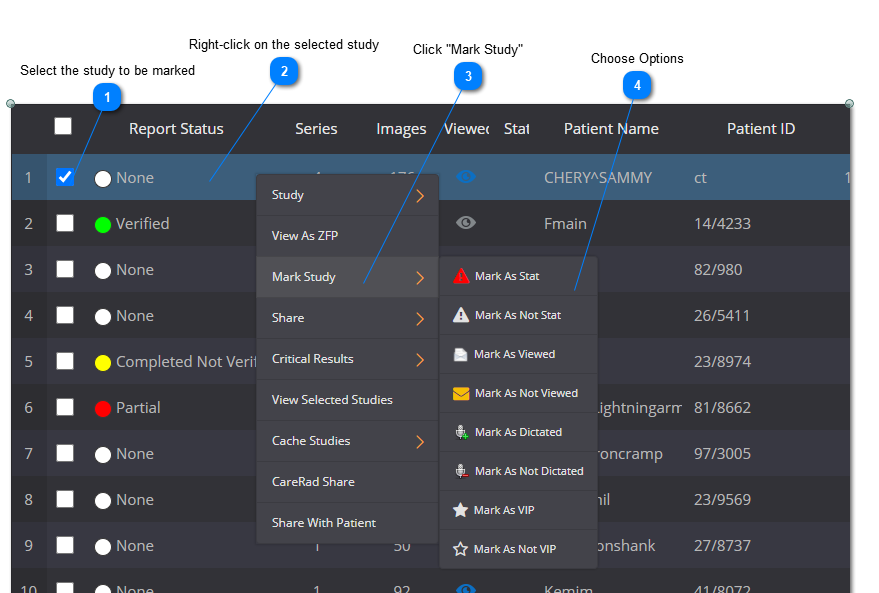Click the red Mark As Stat warning icon
Screen dimensions: 879x593
pyautogui.click(x=460, y=276)
